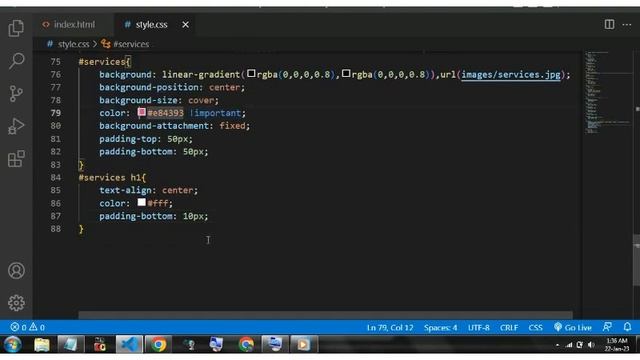Screen dimensions: 640x360
Task: Click Ln 79, Col 12 in status bar
Action: point(390,328)
